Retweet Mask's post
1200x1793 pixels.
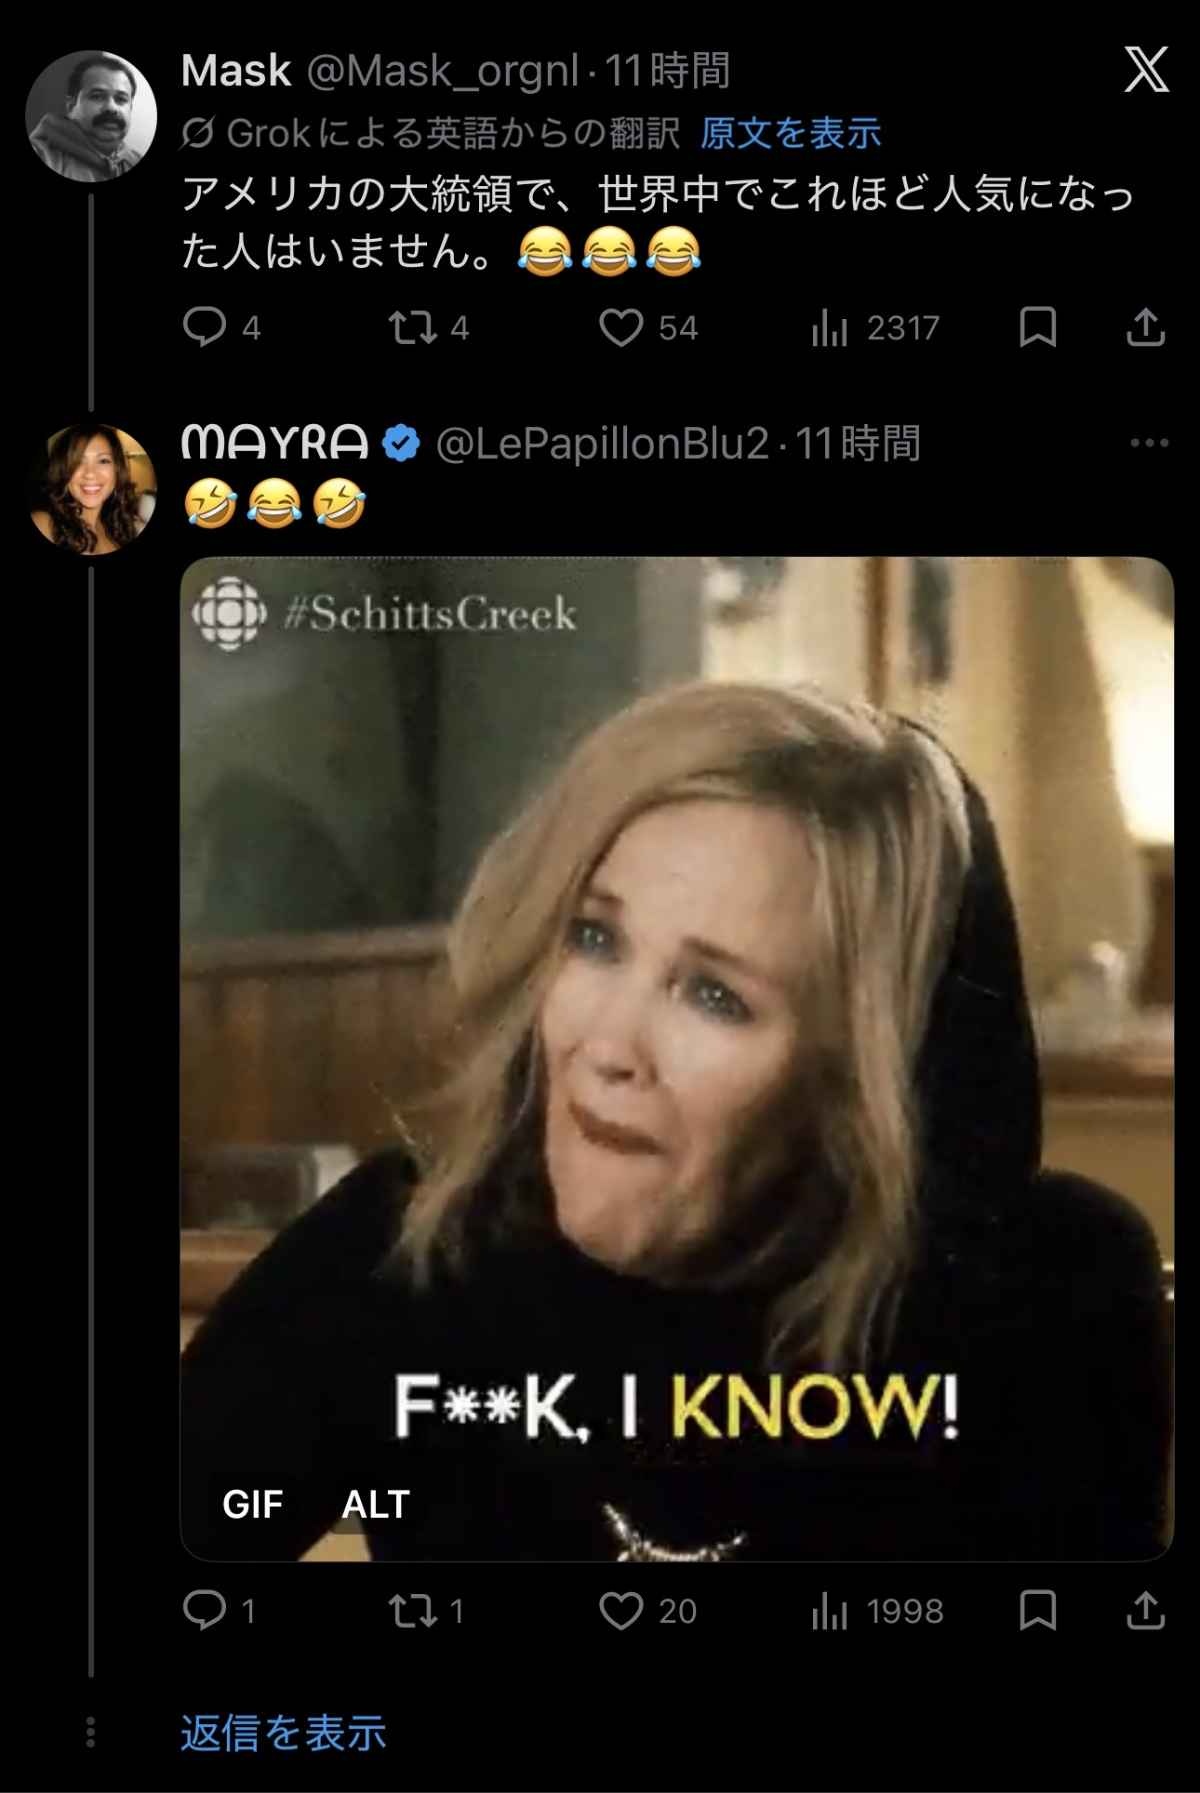411,327
